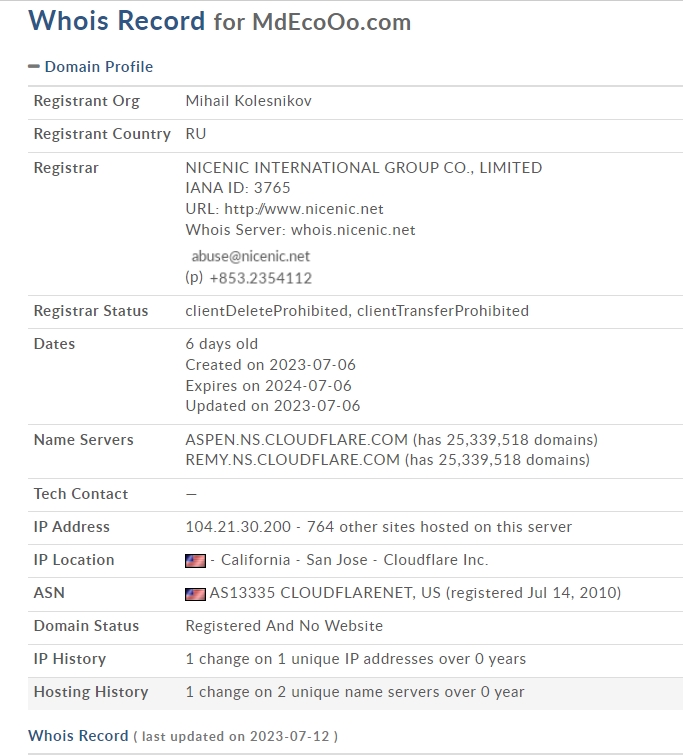Open ASPEN name server's 25,339,518 domains link
The height and width of the screenshot is (755, 683).
click(x=522, y=440)
